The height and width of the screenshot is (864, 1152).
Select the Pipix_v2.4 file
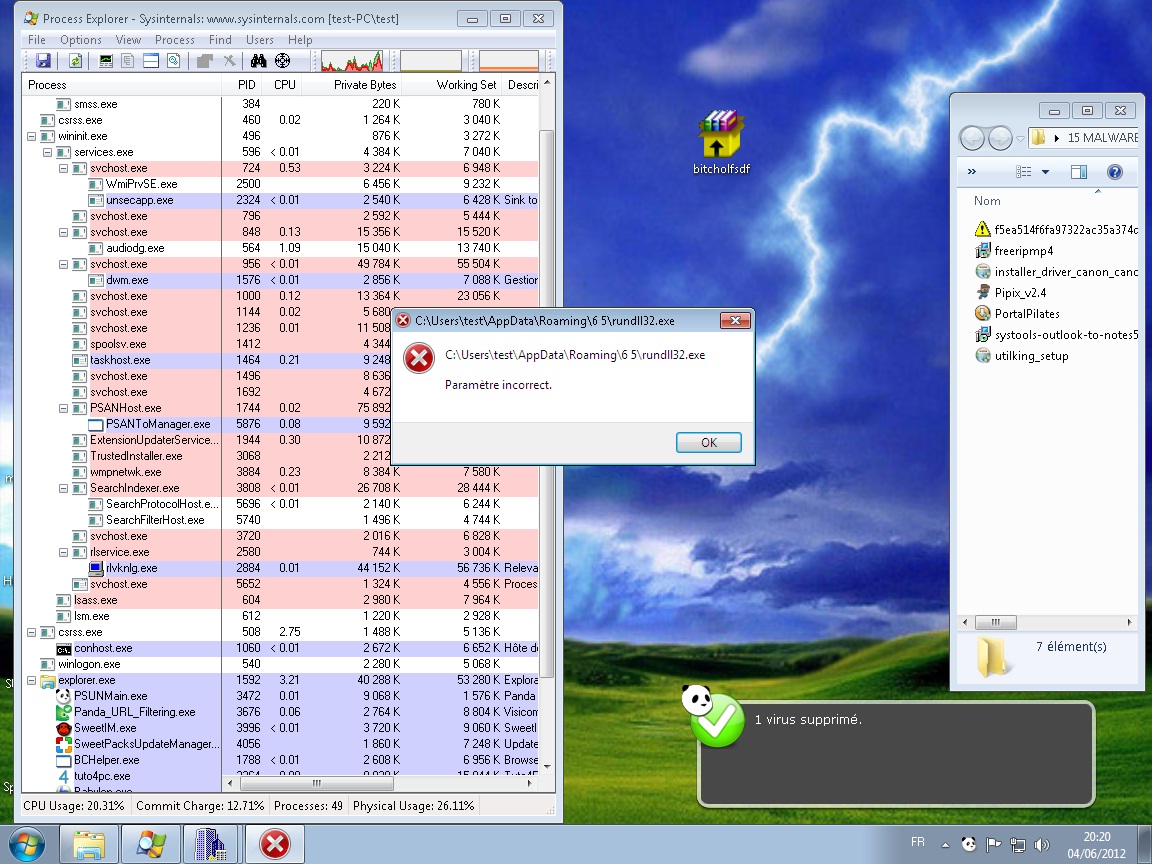[1011, 292]
